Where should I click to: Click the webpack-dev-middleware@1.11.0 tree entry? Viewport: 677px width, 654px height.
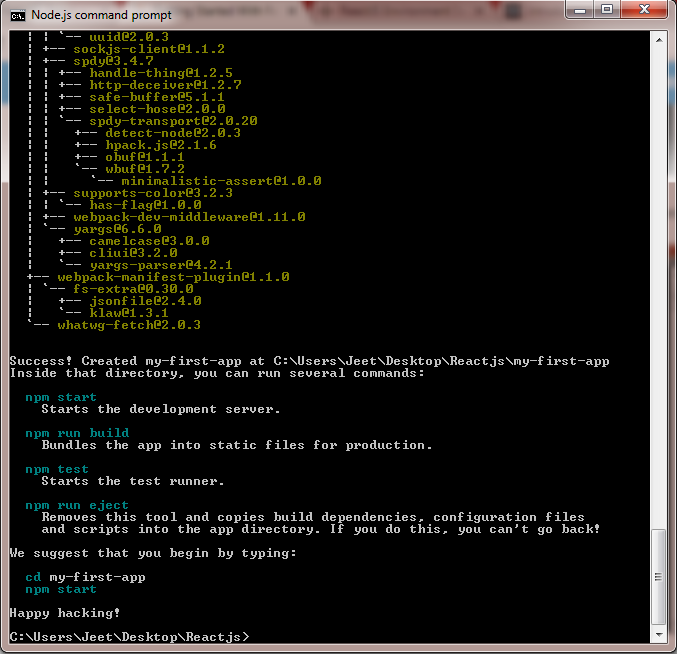(189, 216)
